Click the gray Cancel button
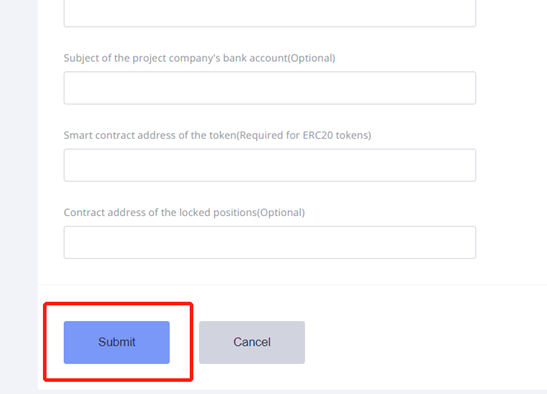 [252, 342]
